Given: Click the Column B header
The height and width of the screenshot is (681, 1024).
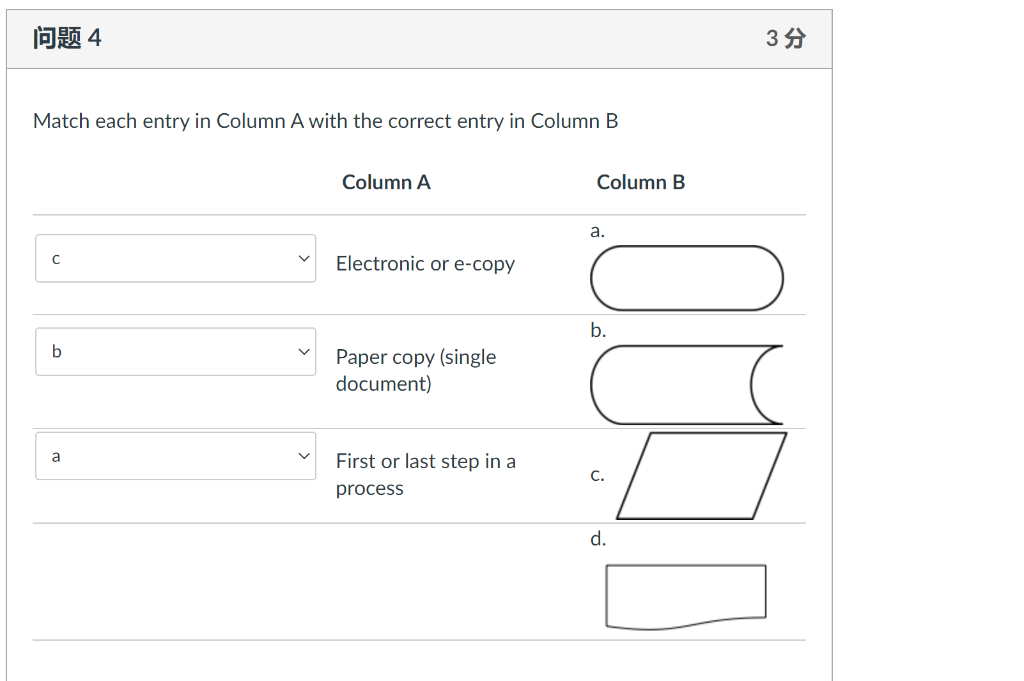Looking at the screenshot, I should [641, 182].
